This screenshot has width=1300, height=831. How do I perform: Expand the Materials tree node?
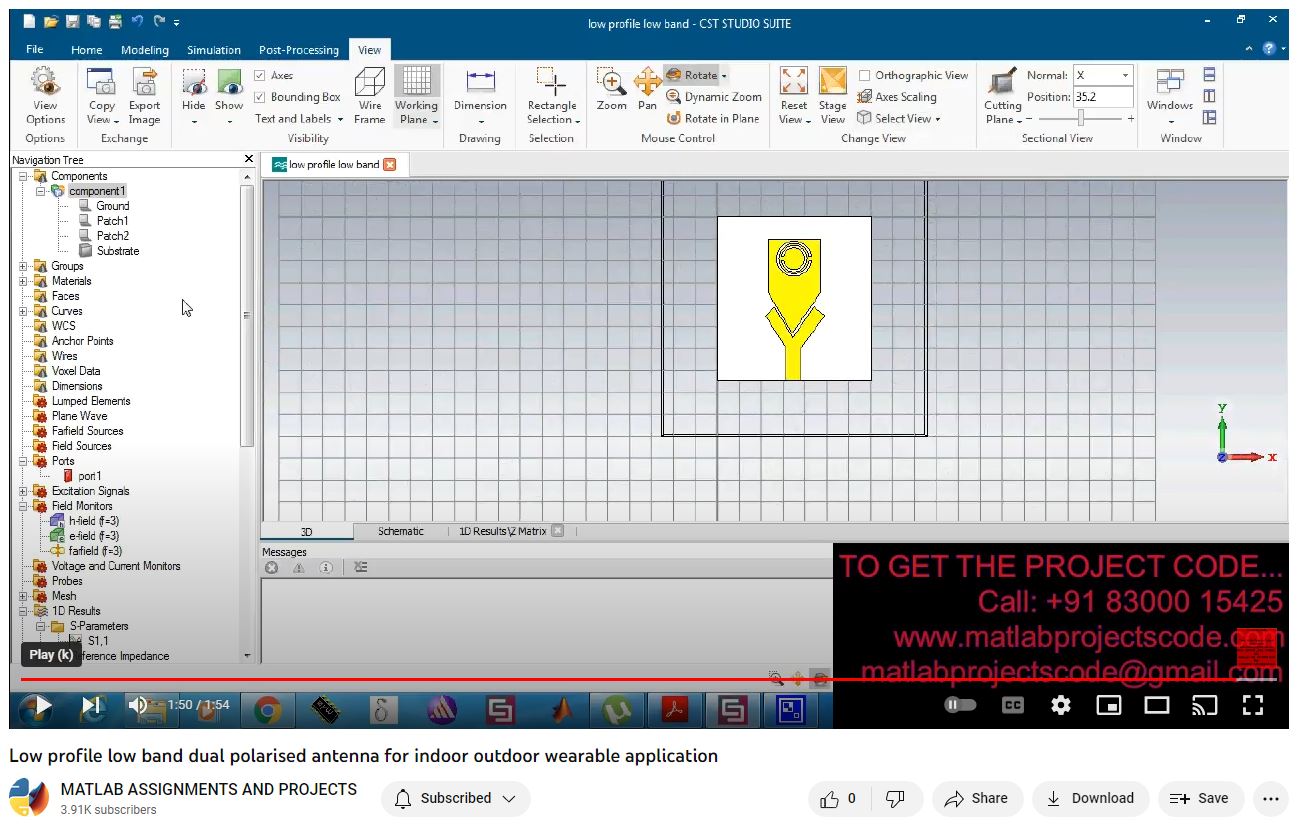click(x=23, y=281)
